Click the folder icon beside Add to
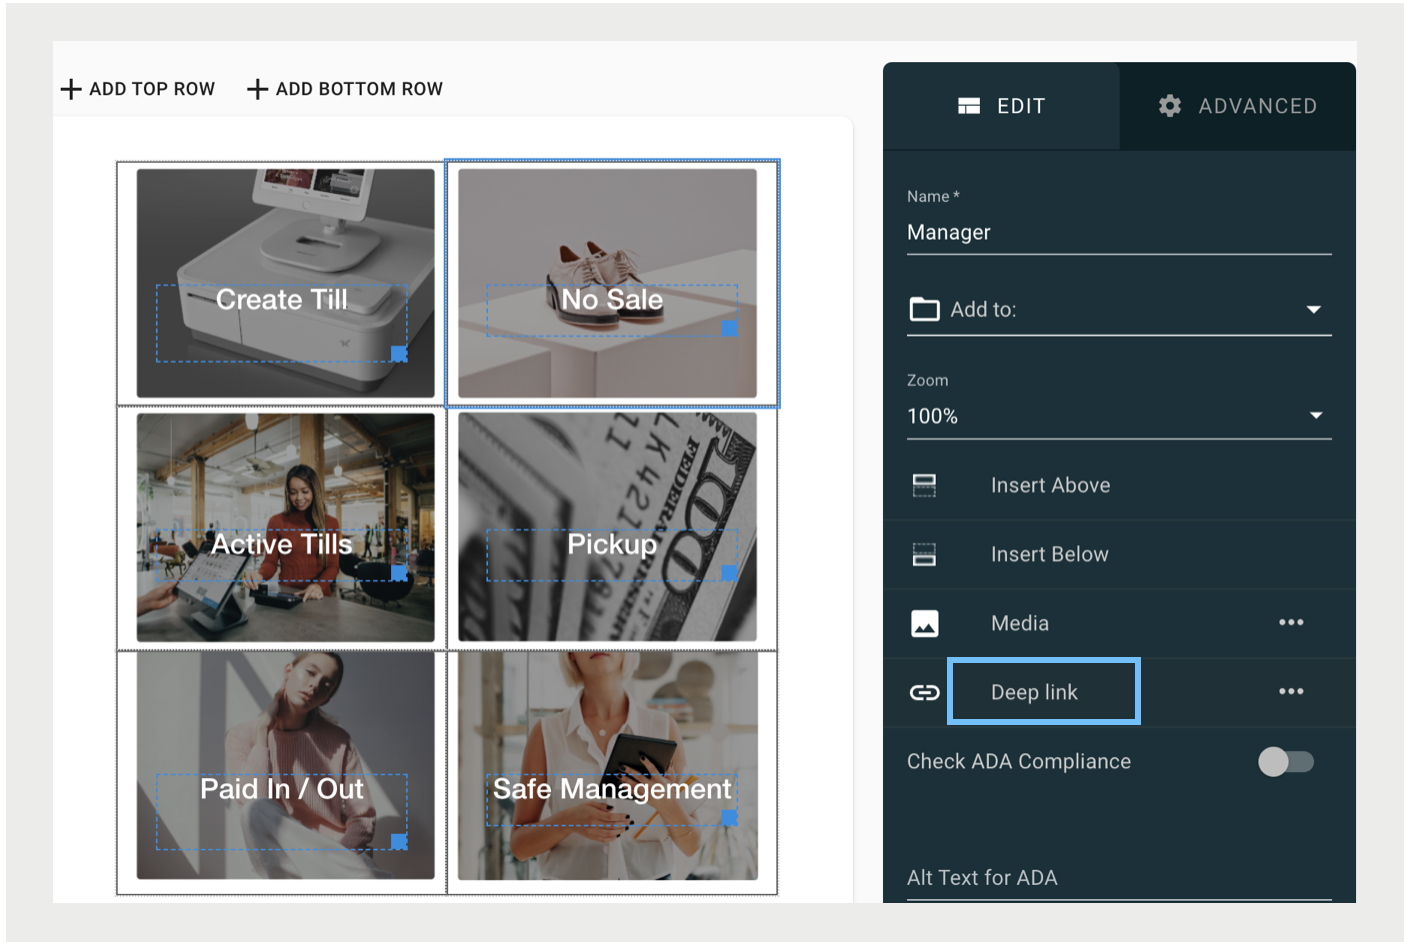The height and width of the screenshot is (946, 1404). click(x=924, y=309)
